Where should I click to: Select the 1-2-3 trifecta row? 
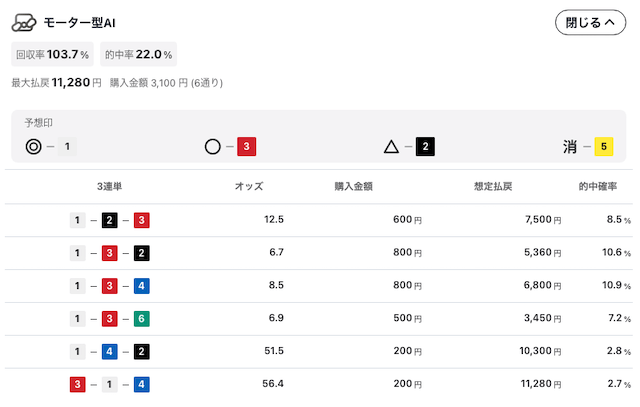click(x=319, y=220)
